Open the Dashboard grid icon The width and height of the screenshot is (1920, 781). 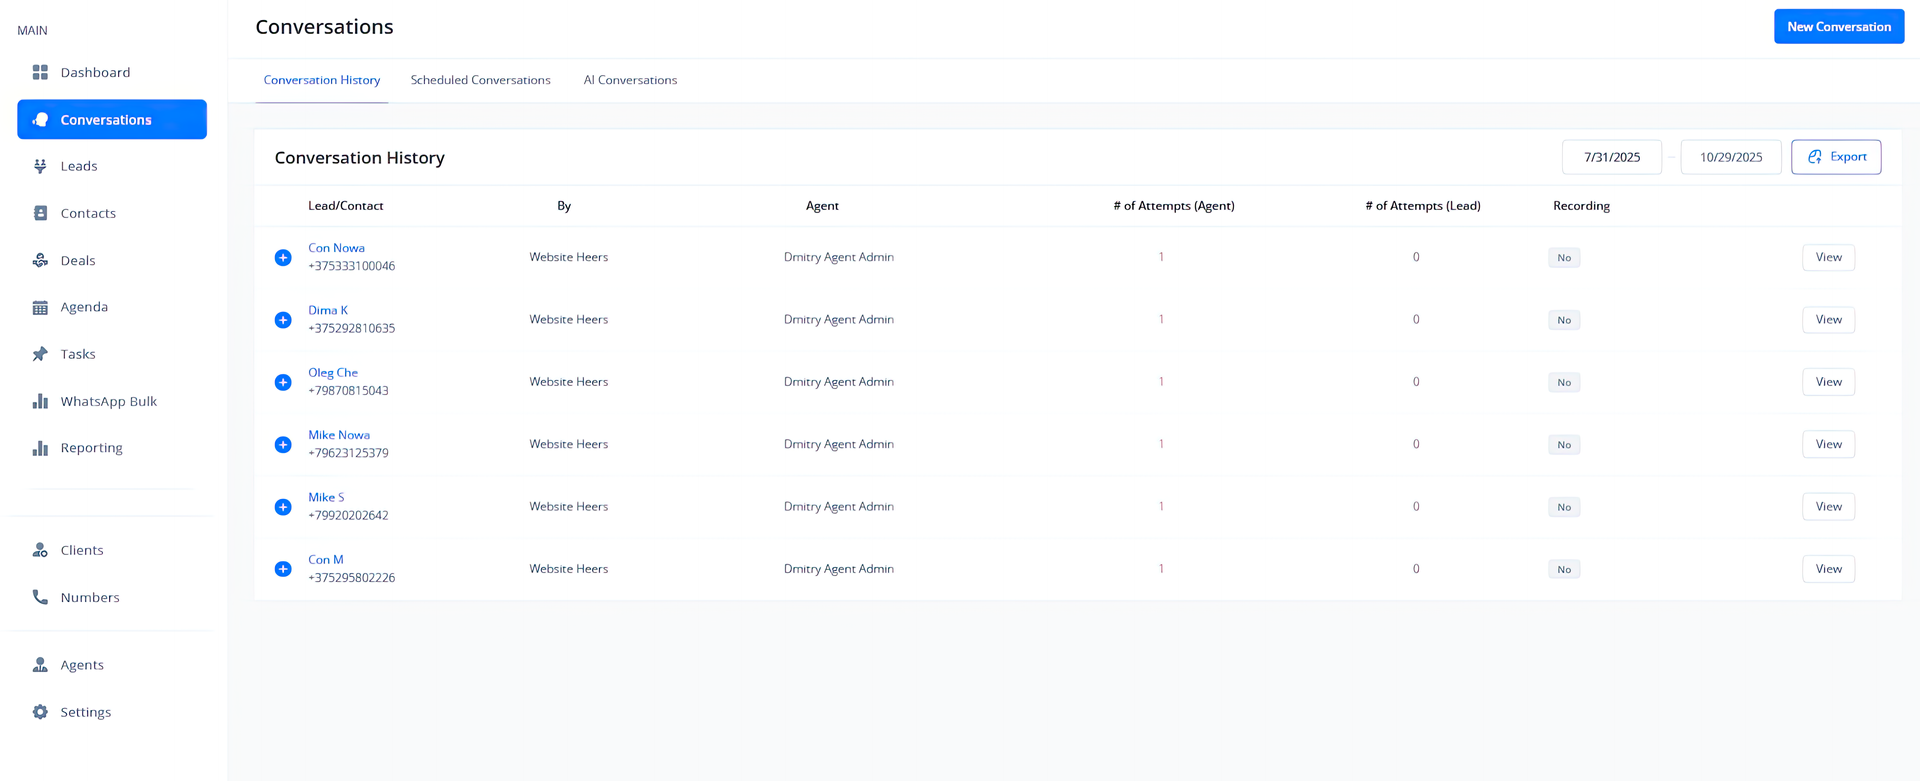tap(40, 72)
